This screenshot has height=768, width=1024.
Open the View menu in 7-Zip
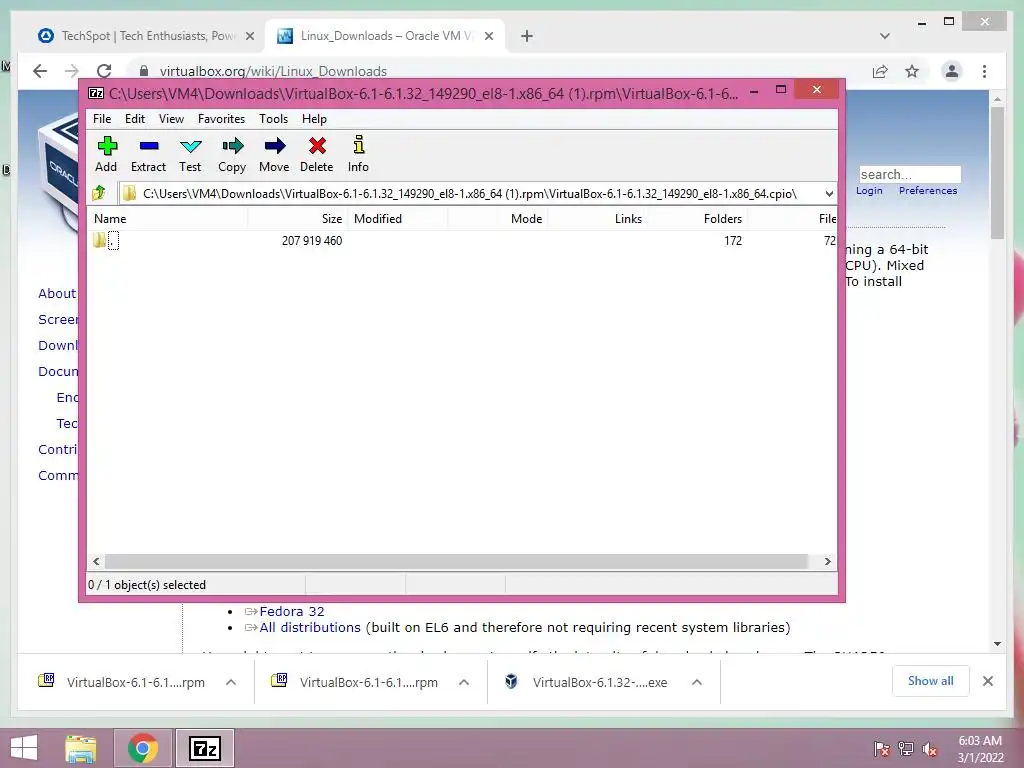171,119
